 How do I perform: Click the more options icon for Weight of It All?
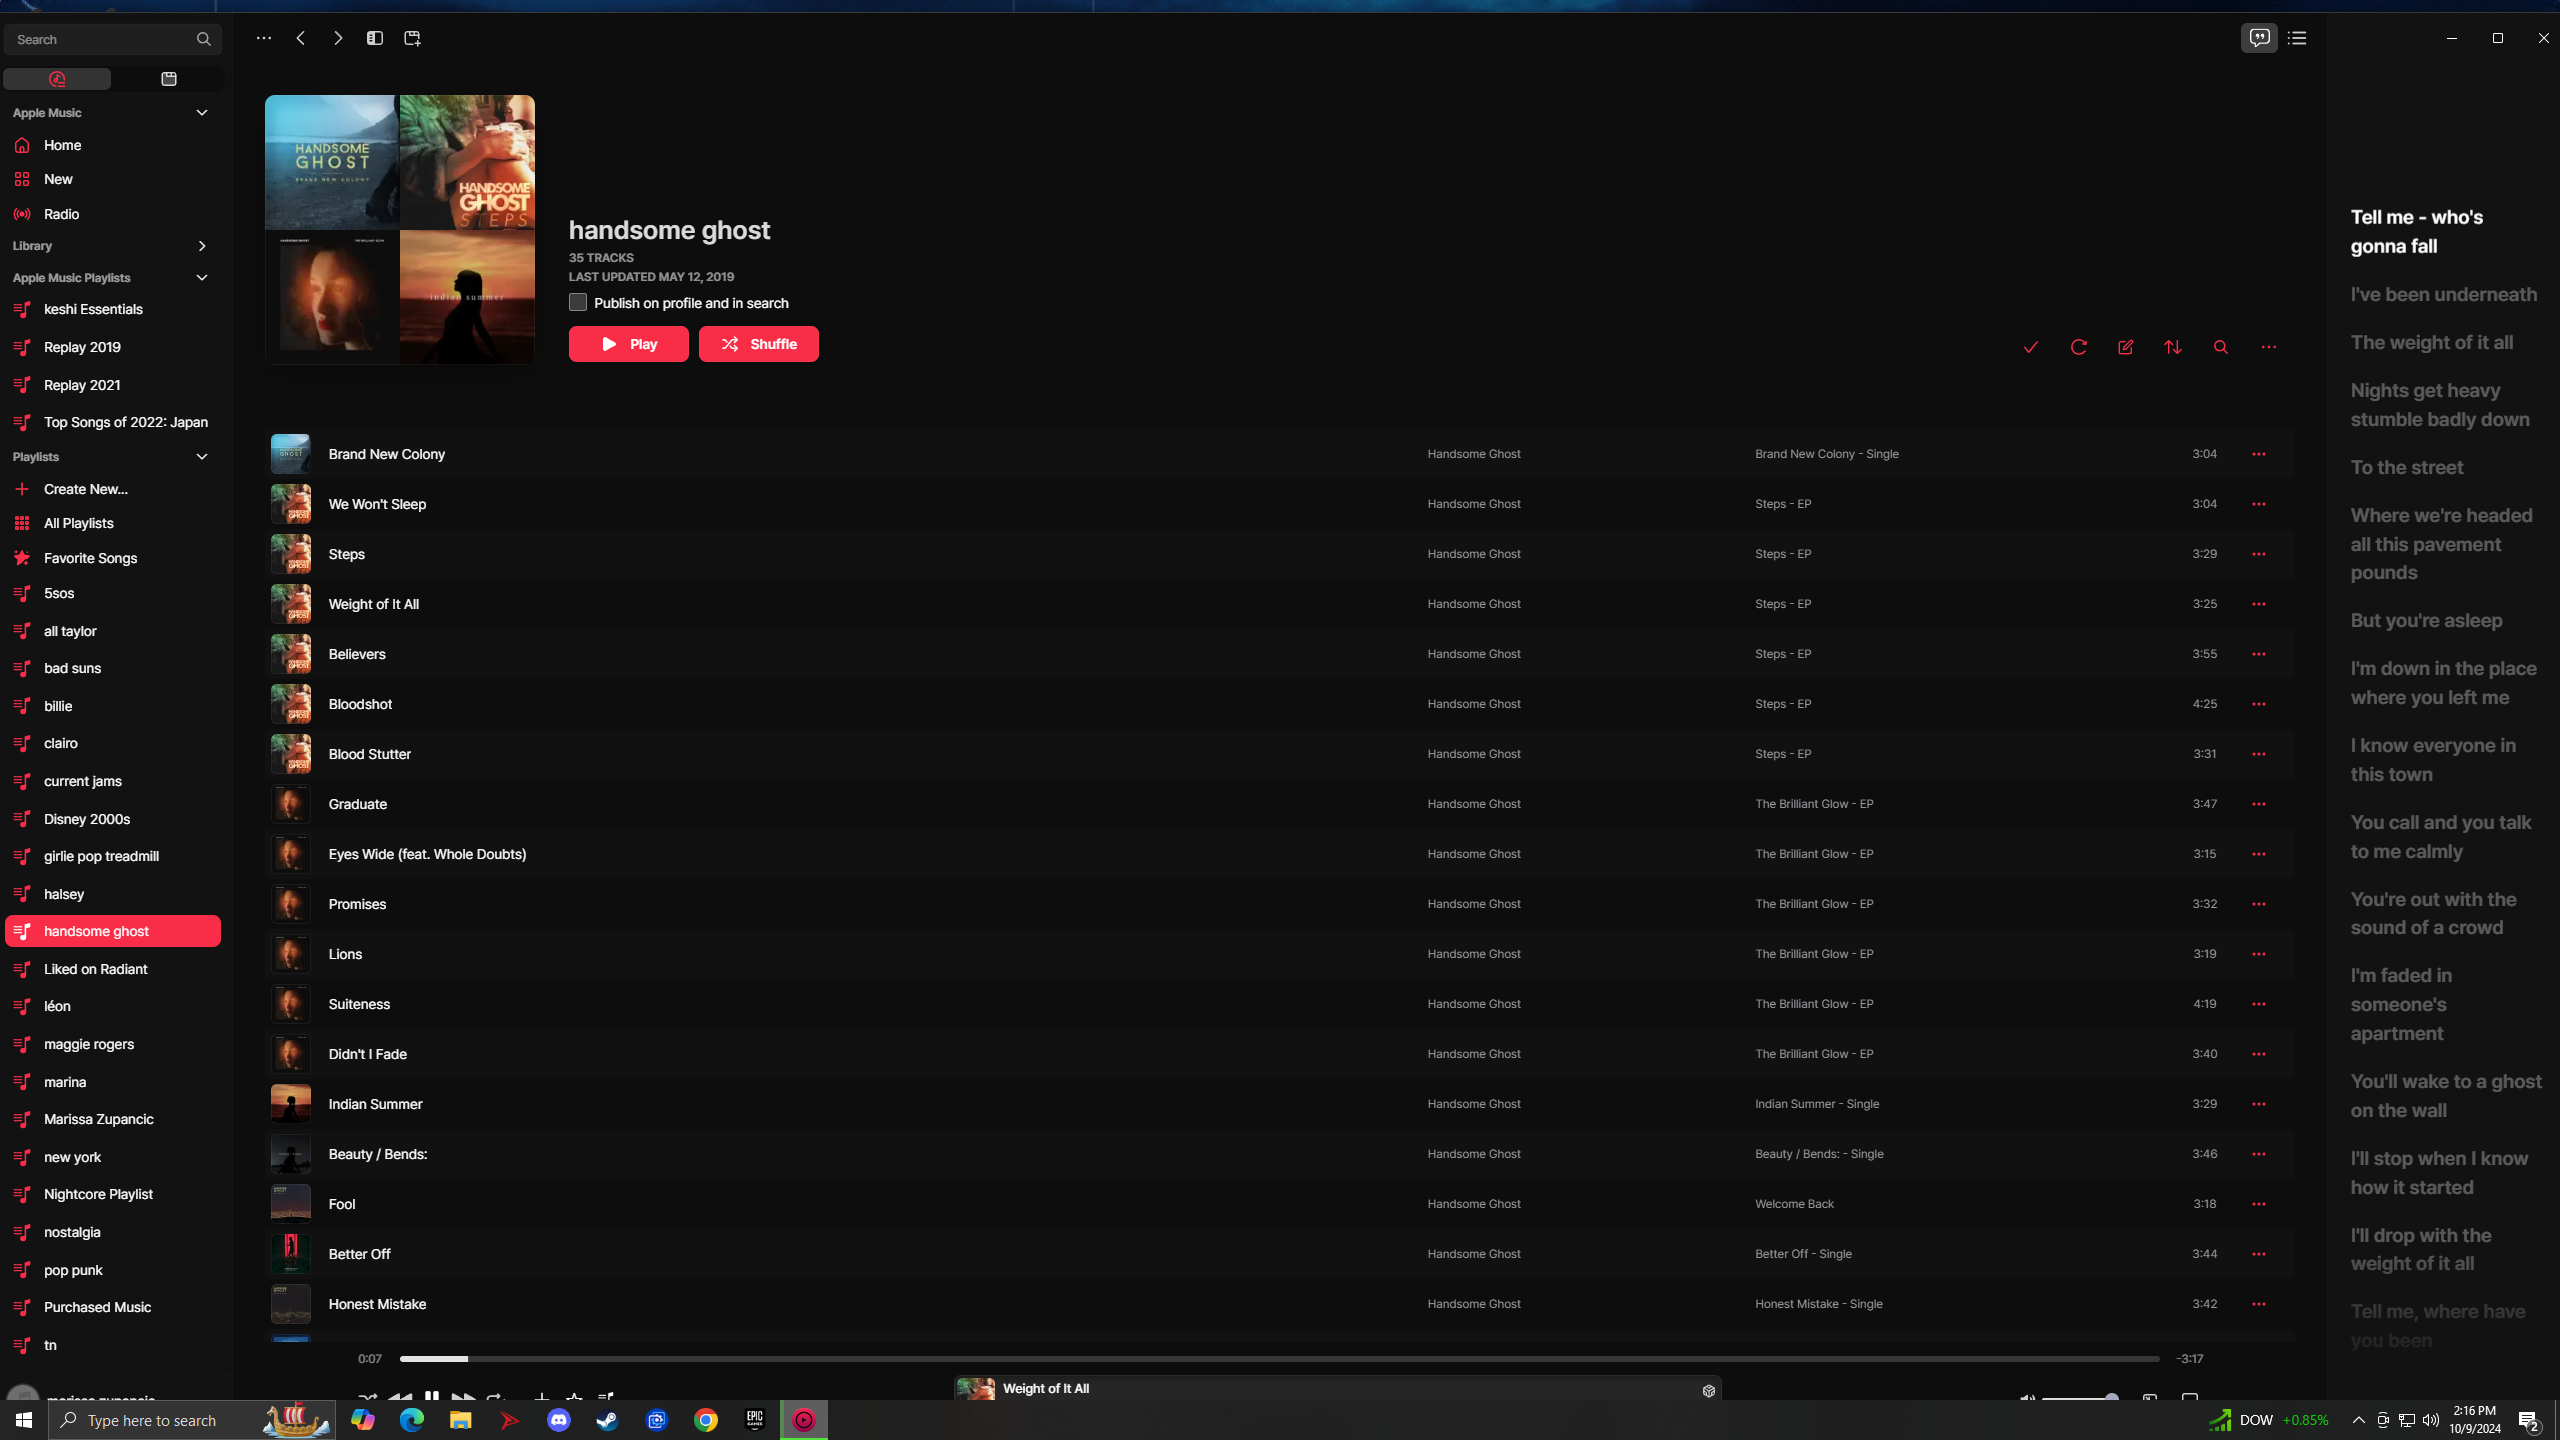coord(2259,603)
